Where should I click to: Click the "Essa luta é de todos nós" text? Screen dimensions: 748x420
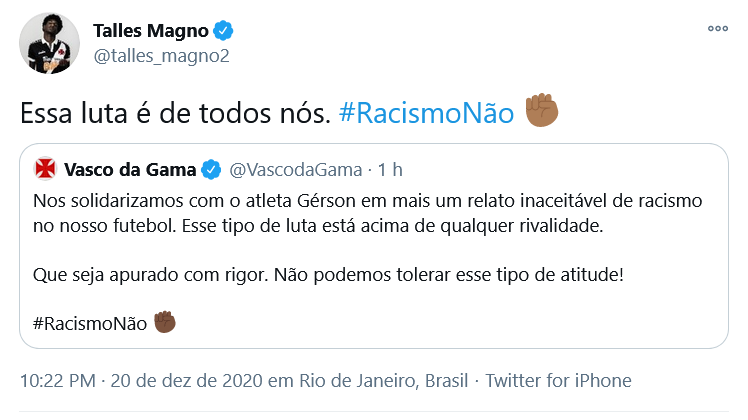click(174, 113)
